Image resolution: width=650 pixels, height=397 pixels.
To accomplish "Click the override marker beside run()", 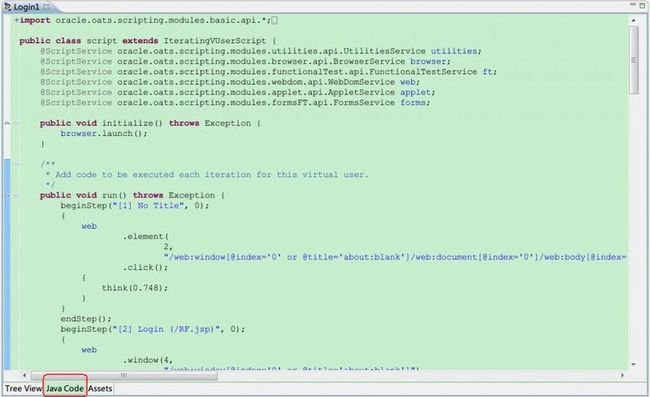I will coord(7,195).
